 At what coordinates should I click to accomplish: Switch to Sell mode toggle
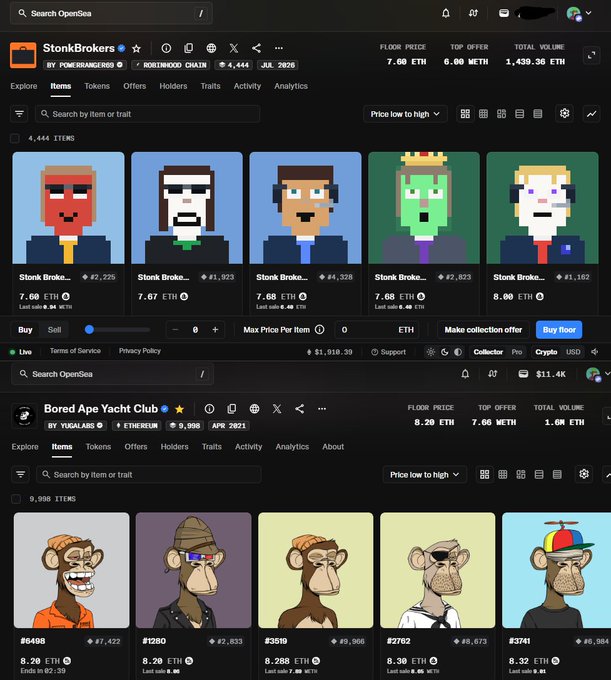54,330
